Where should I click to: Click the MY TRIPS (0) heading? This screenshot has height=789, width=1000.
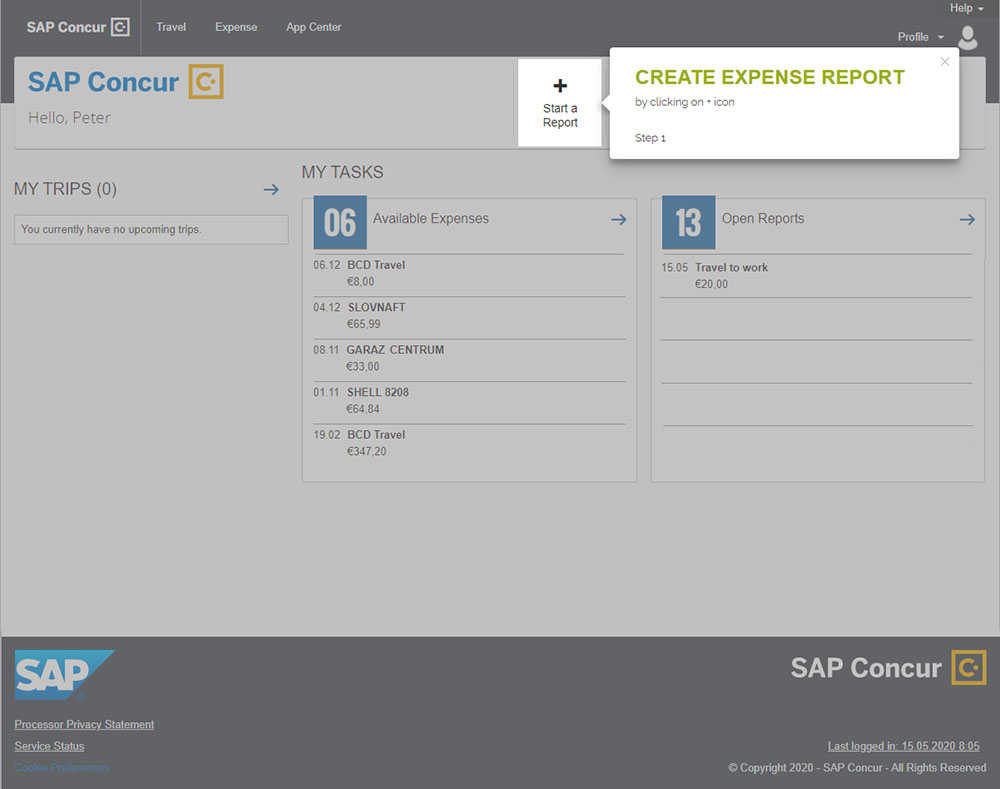[65, 189]
